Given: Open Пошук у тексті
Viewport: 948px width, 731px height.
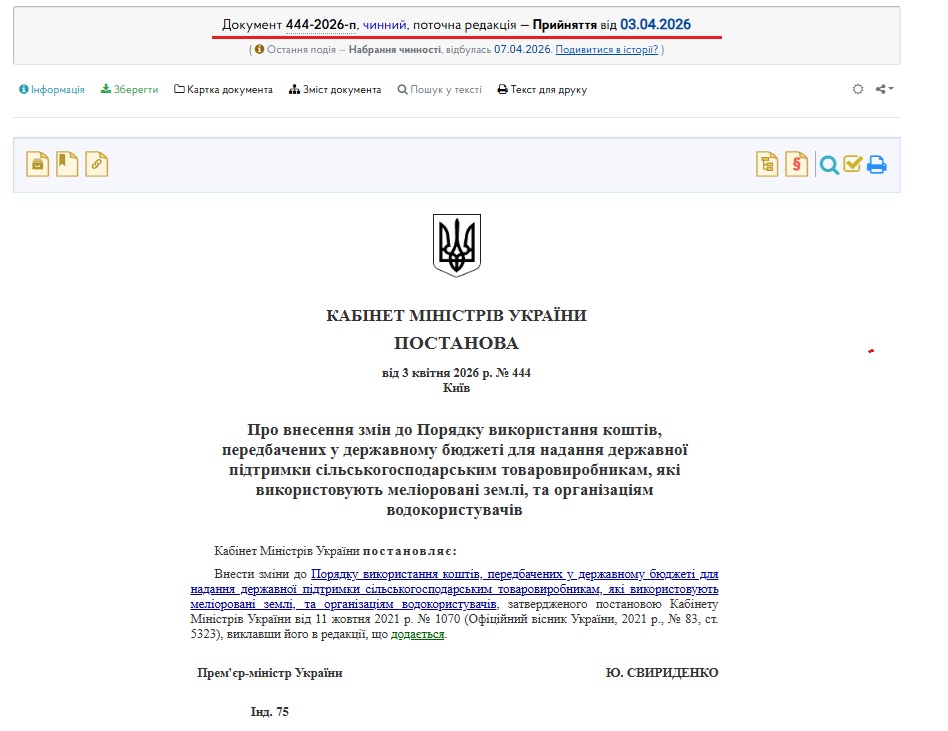Looking at the screenshot, I should [440, 89].
